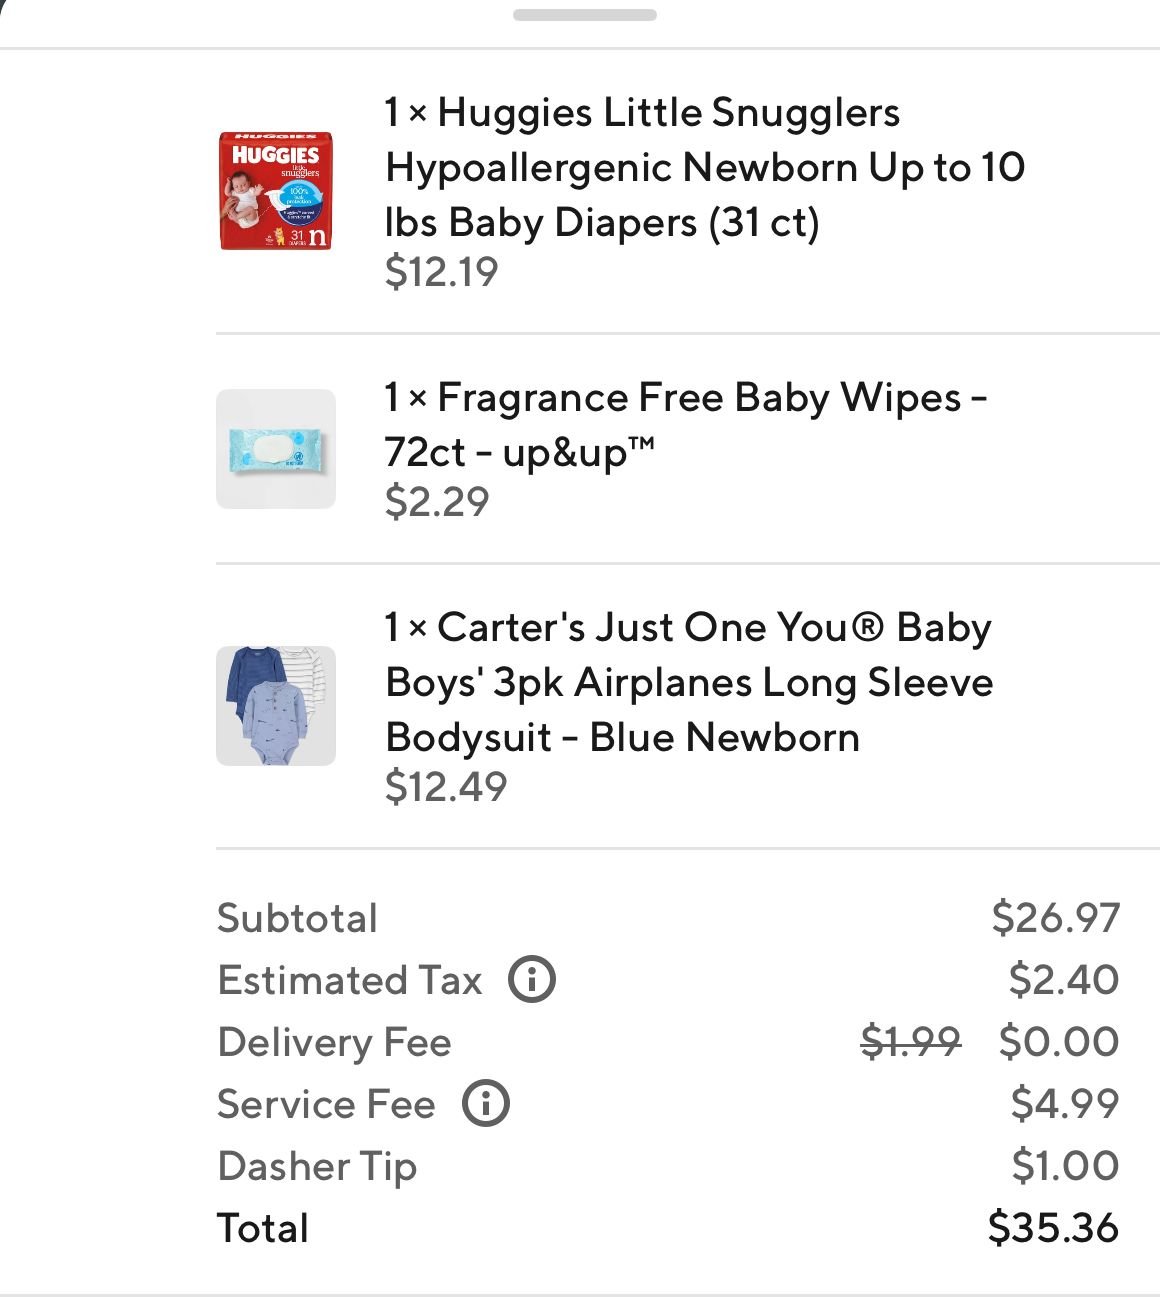Viewport: 1160px width, 1297px height.
Task: Select the Dasher Tip row label
Action: tap(317, 1166)
